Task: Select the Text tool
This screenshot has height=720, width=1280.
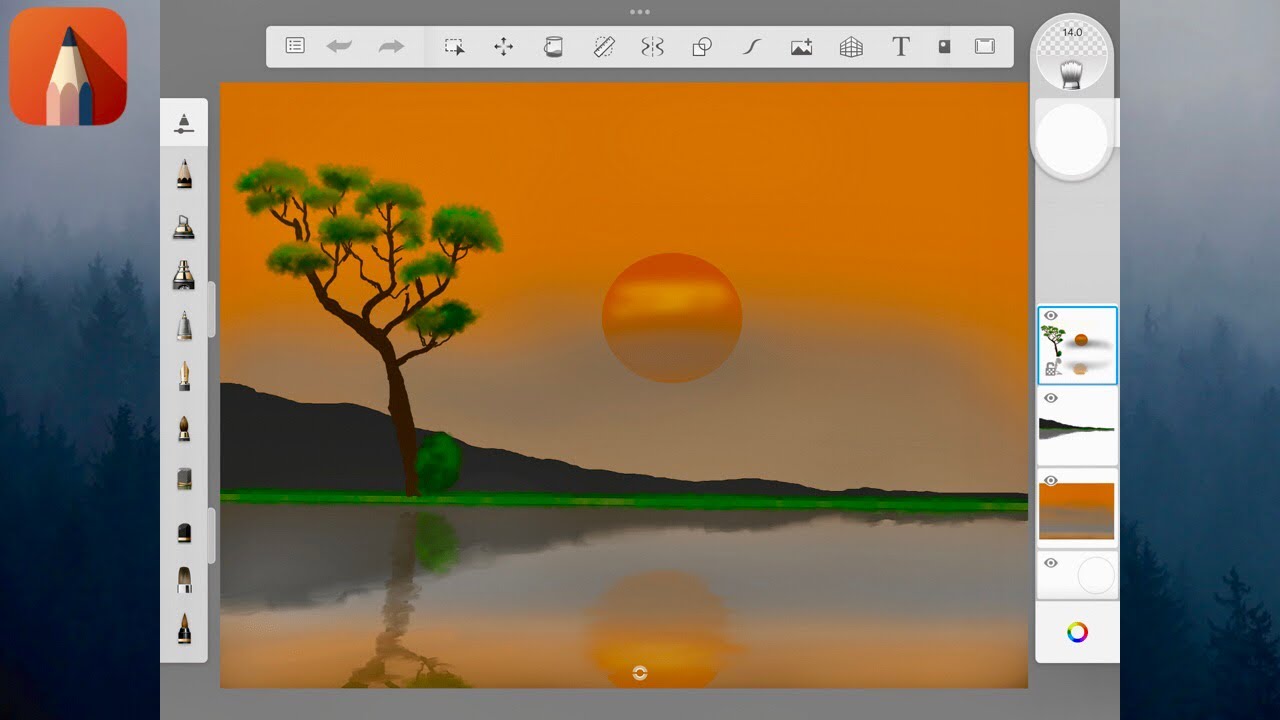Action: pos(901,47)
